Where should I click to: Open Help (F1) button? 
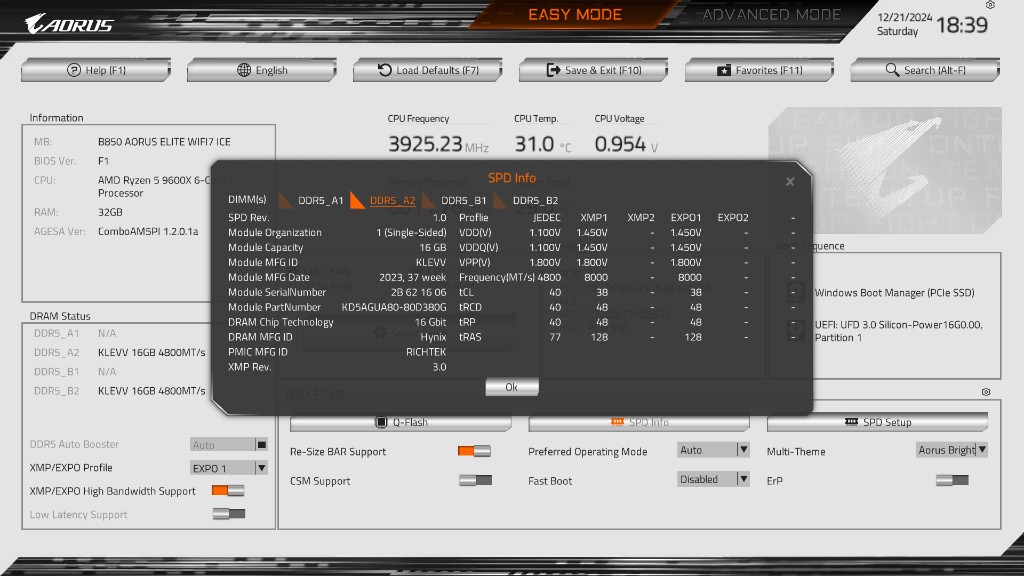click(x=96, y=70)
